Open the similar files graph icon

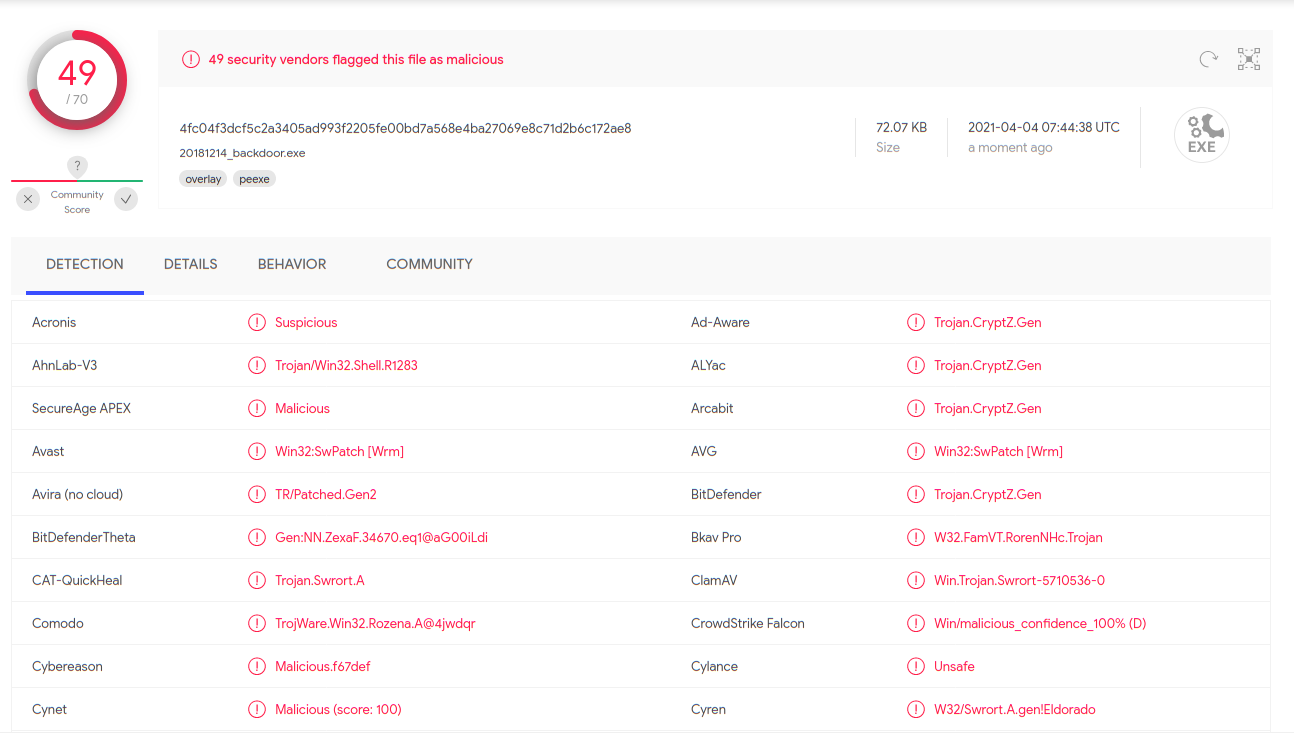(1248, 60)
